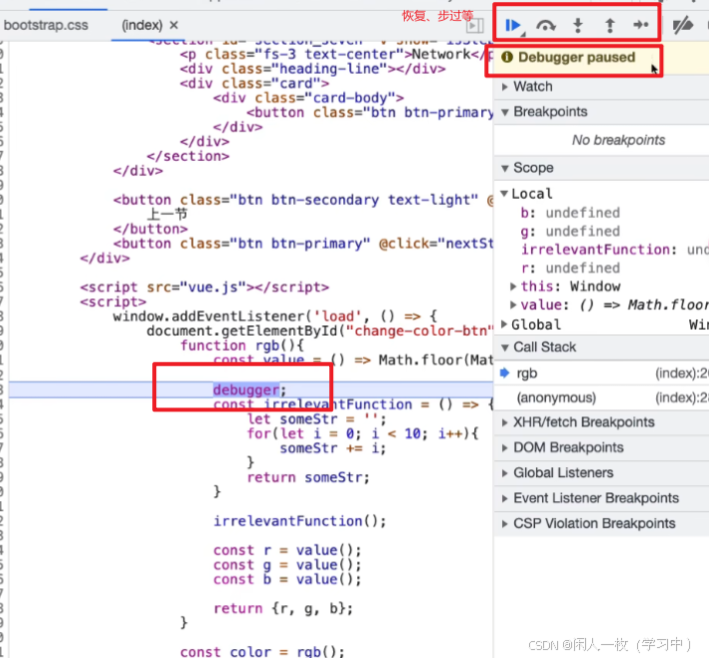The width and height of the screenshot is (709, 658).
Task: Expand XHR/fetch Breakpoints section
Action: coord(505,423)
